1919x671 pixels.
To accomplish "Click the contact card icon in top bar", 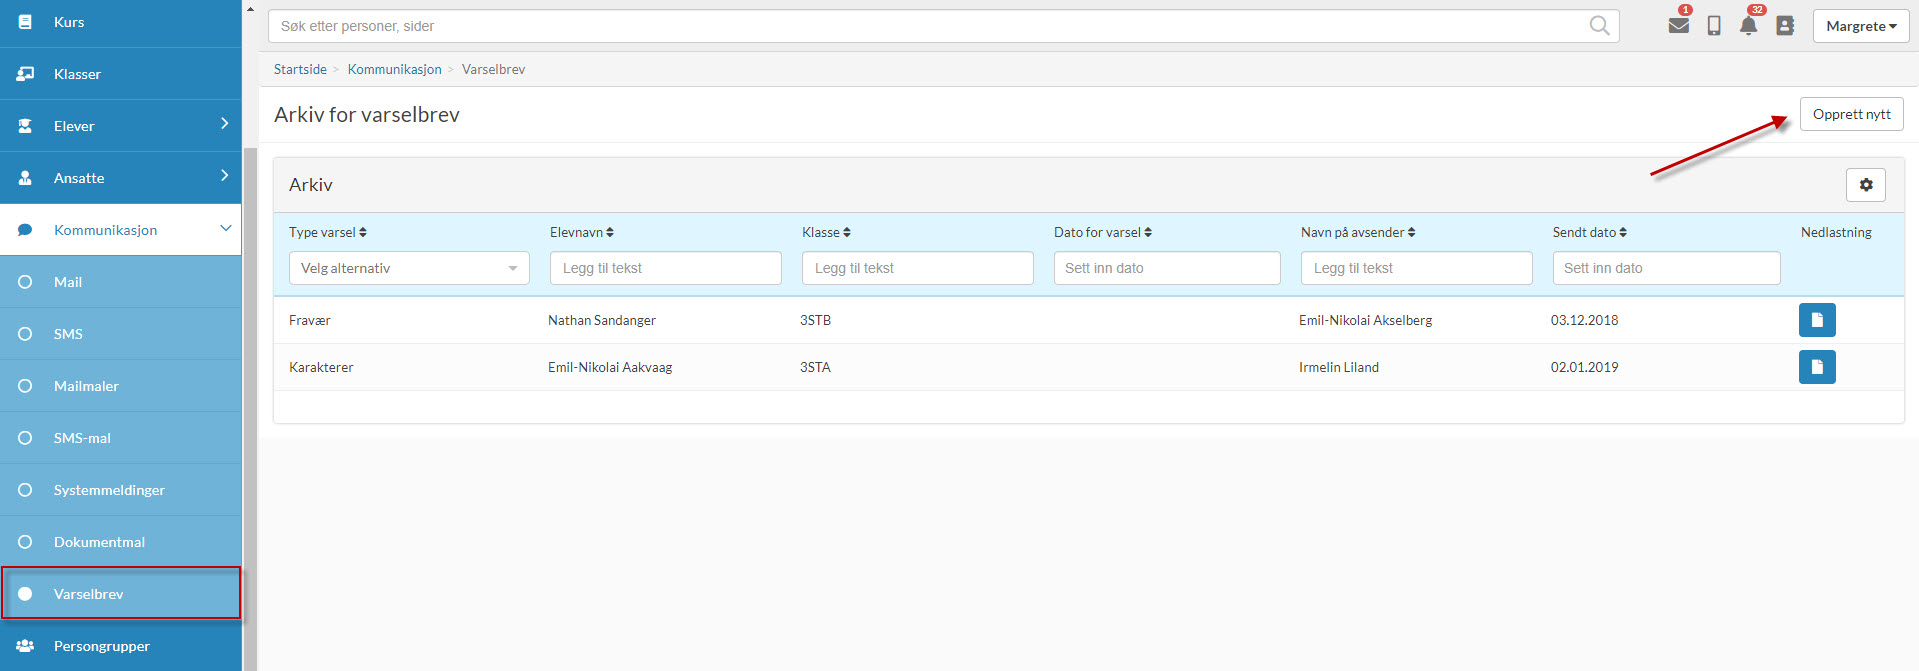I will coord(1785,26).
